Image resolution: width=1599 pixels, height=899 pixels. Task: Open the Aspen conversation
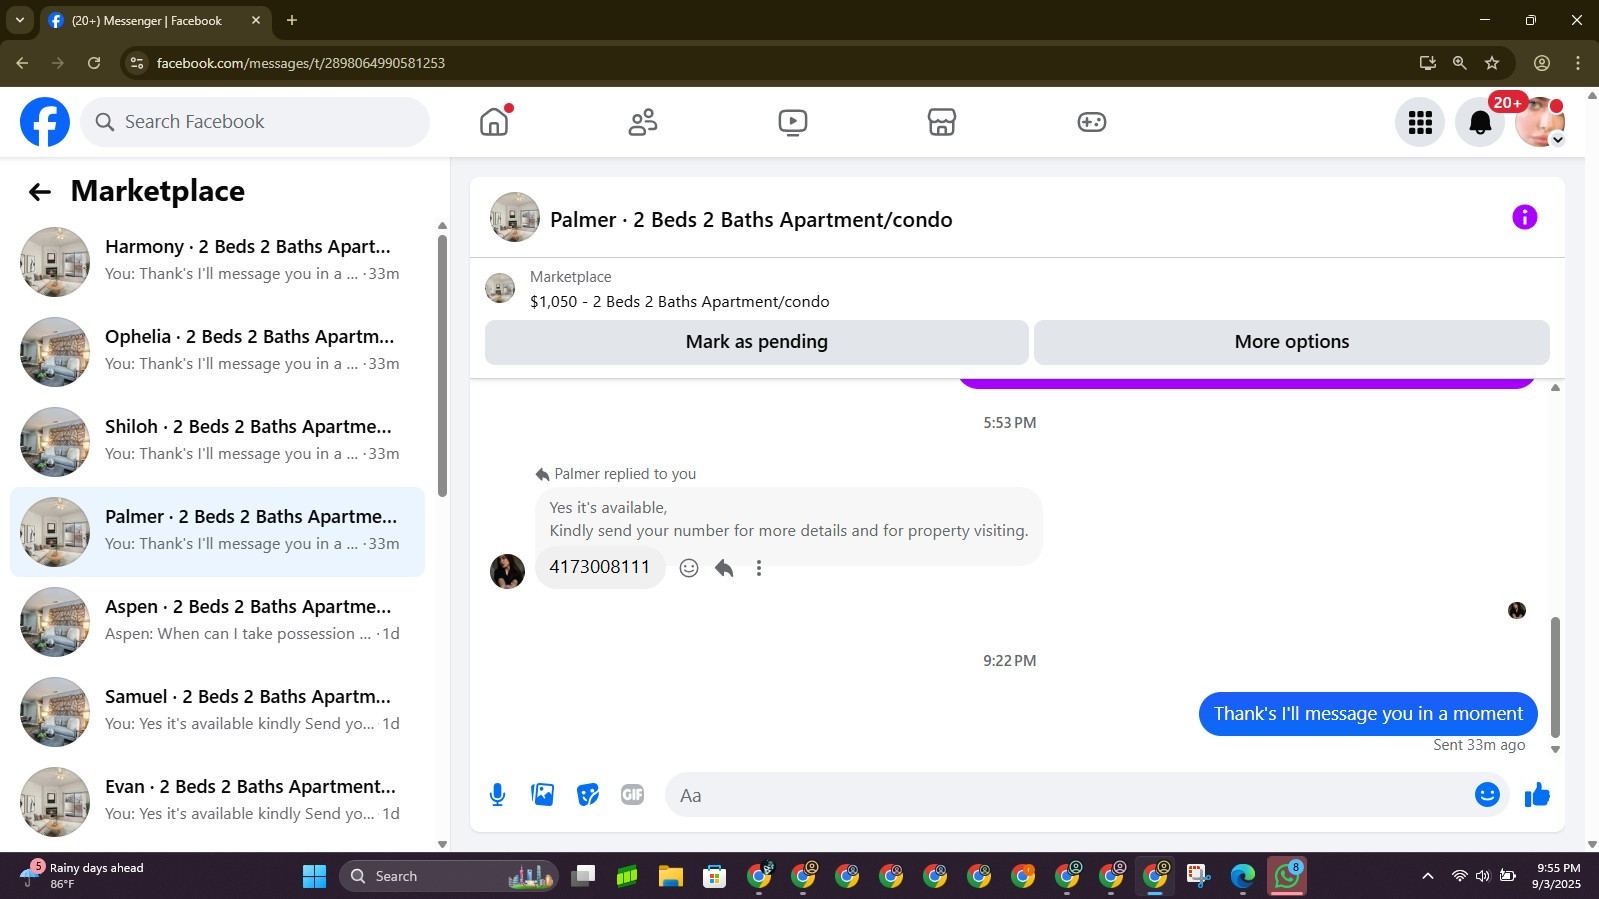(x=217, y=622)
